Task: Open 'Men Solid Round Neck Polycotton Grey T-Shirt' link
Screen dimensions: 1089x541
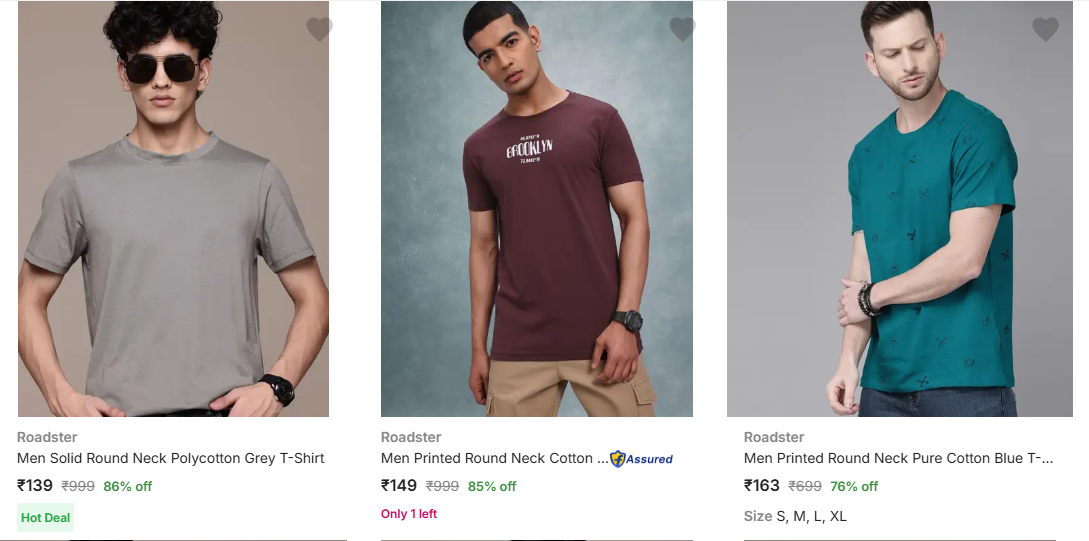Action: [x=171, y=458]
